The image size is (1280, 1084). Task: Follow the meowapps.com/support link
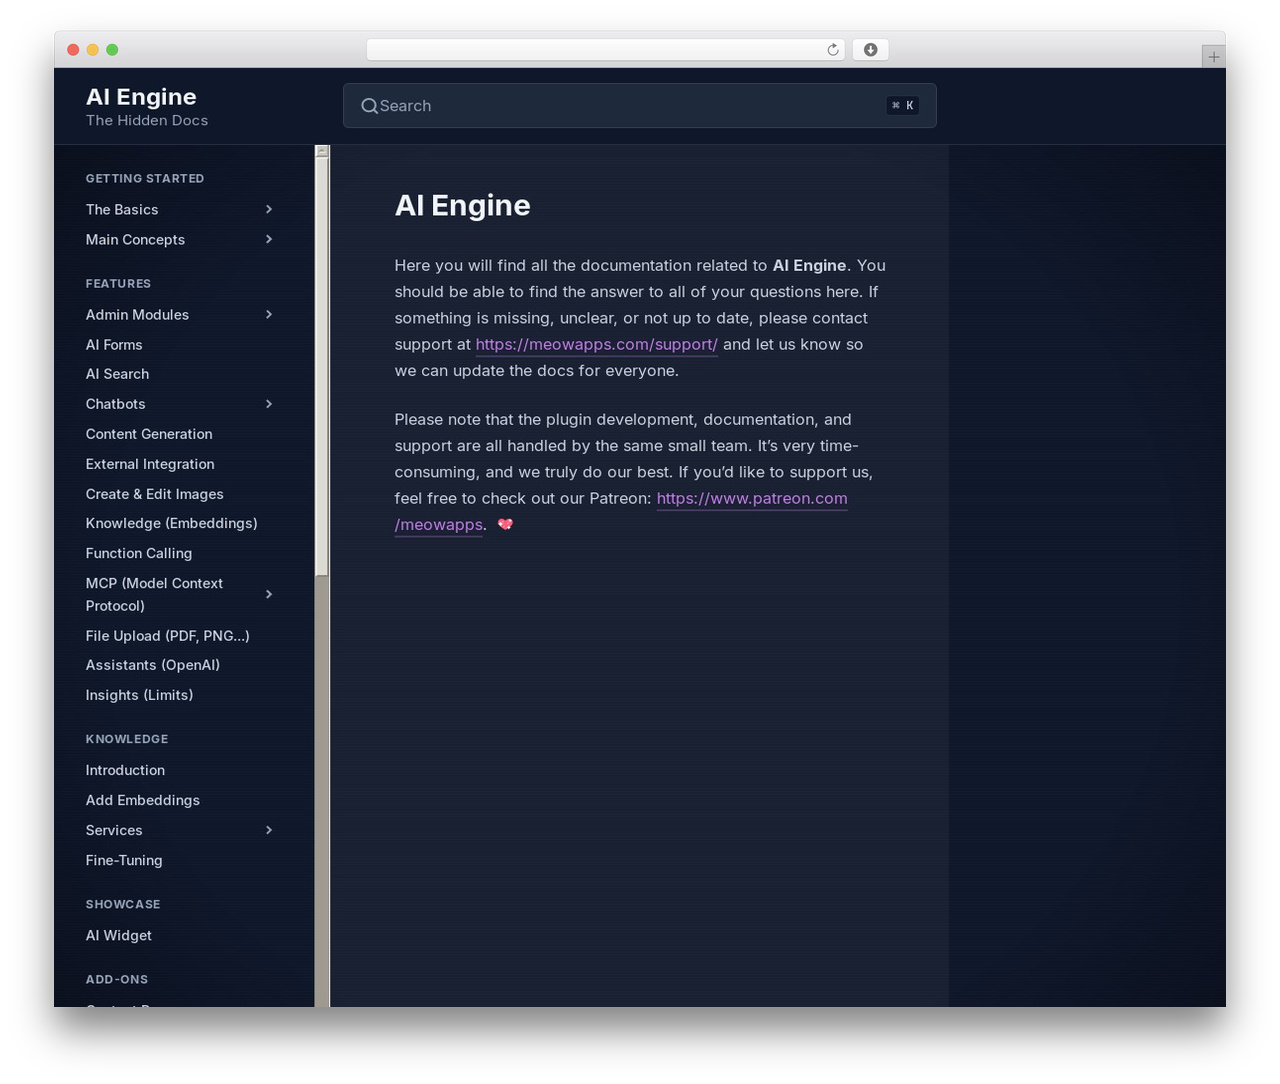point(596,344)
